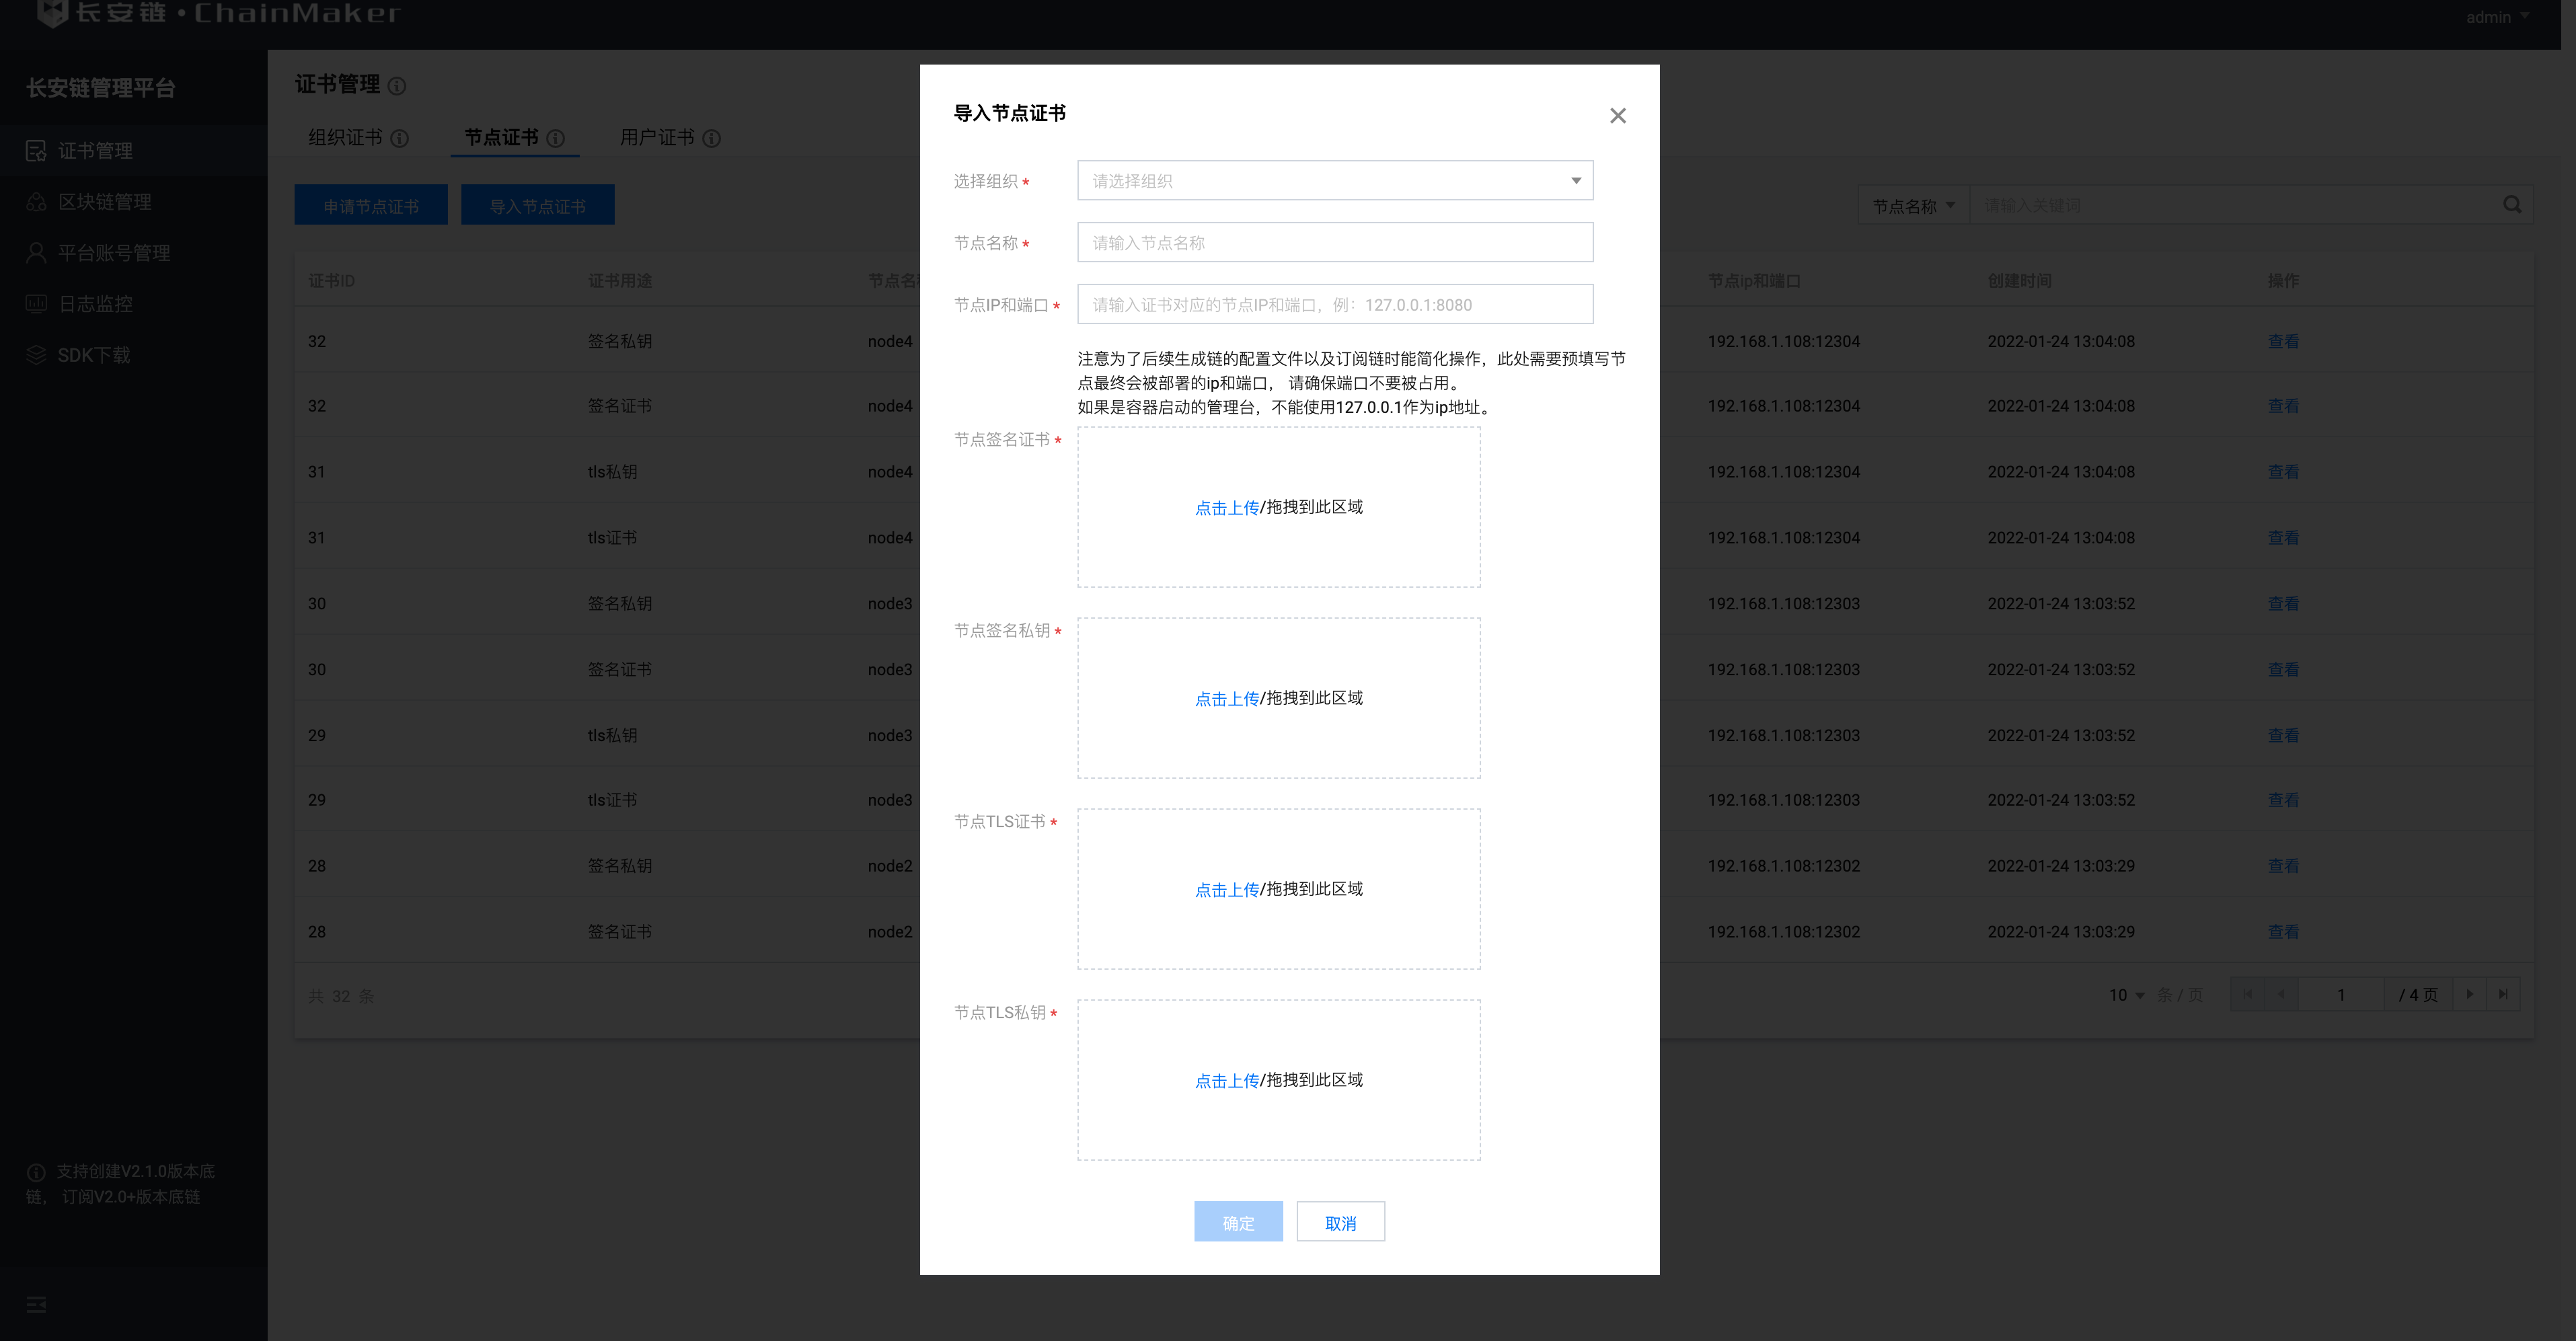This screenshot has width=2576, height=1341.
Task: Click 查看 for the ID 31 tls证书 row
Action: click(x=2283, y=538)
